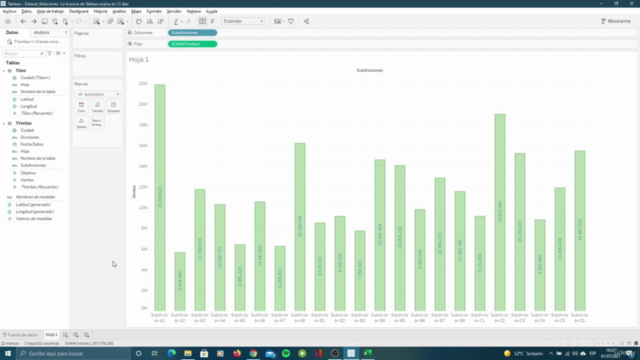
Task: Click the Tamaño button on Marks card
Action: (98, 107)
